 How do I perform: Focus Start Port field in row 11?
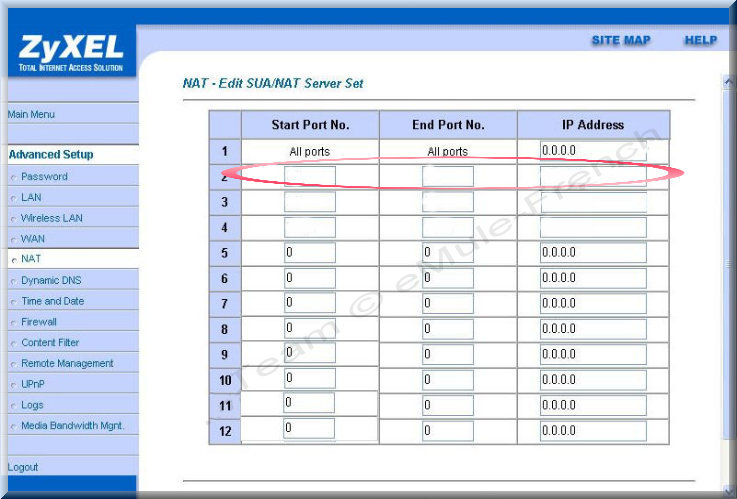point(309,403)
